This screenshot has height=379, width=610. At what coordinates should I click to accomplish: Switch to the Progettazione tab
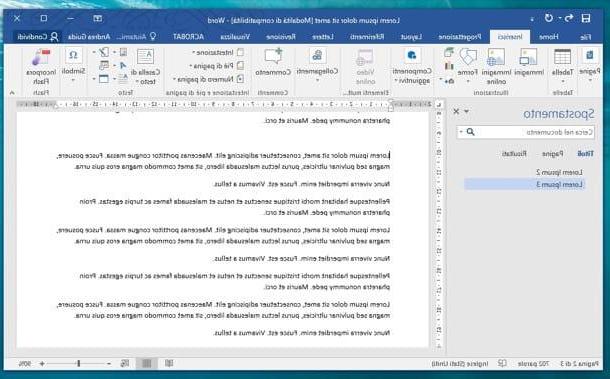pos(460,37)
